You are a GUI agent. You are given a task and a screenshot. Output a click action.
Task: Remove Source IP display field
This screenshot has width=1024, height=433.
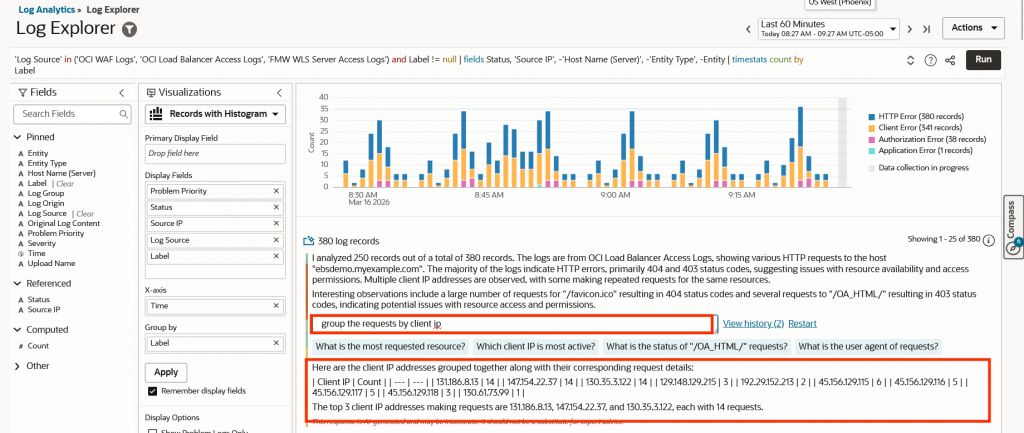coord(276,223)
